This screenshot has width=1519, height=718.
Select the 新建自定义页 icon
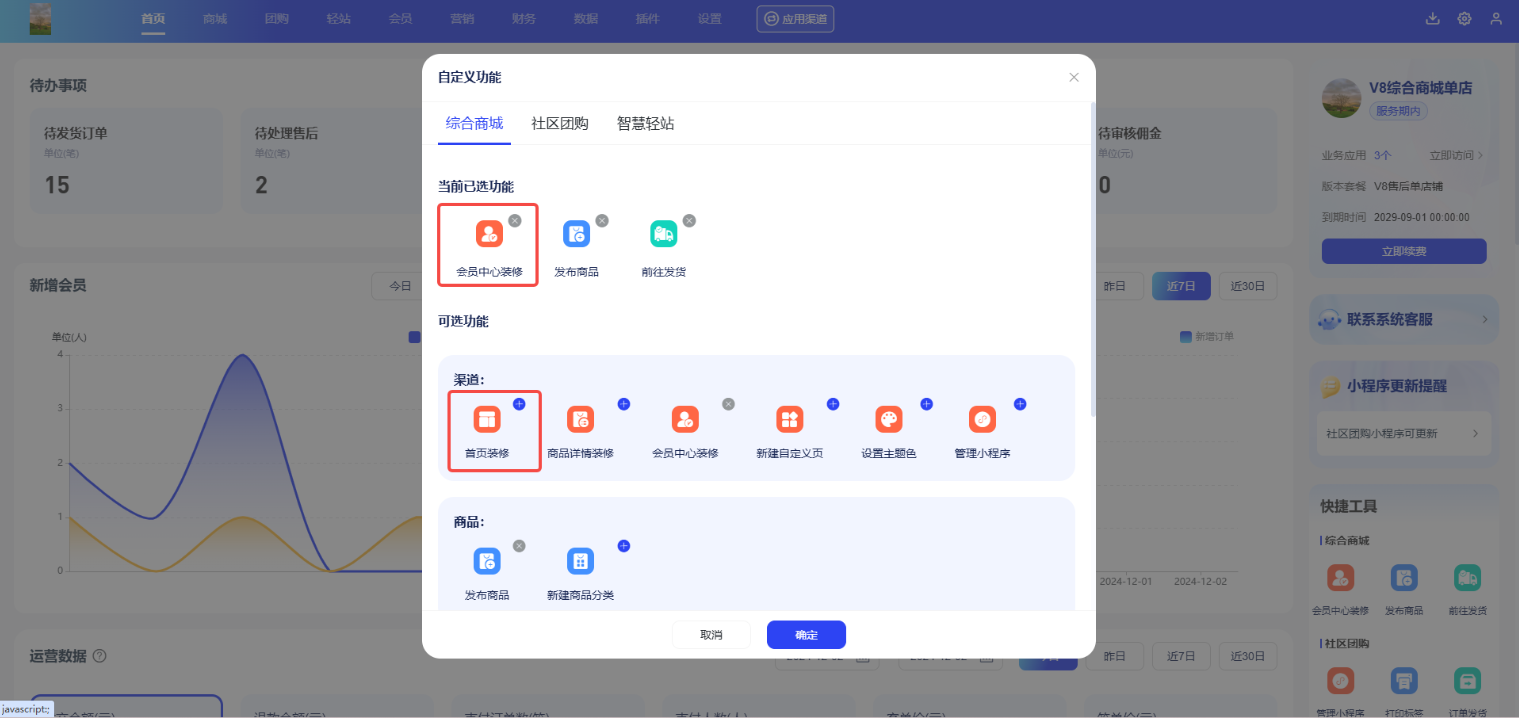[790, 420]
